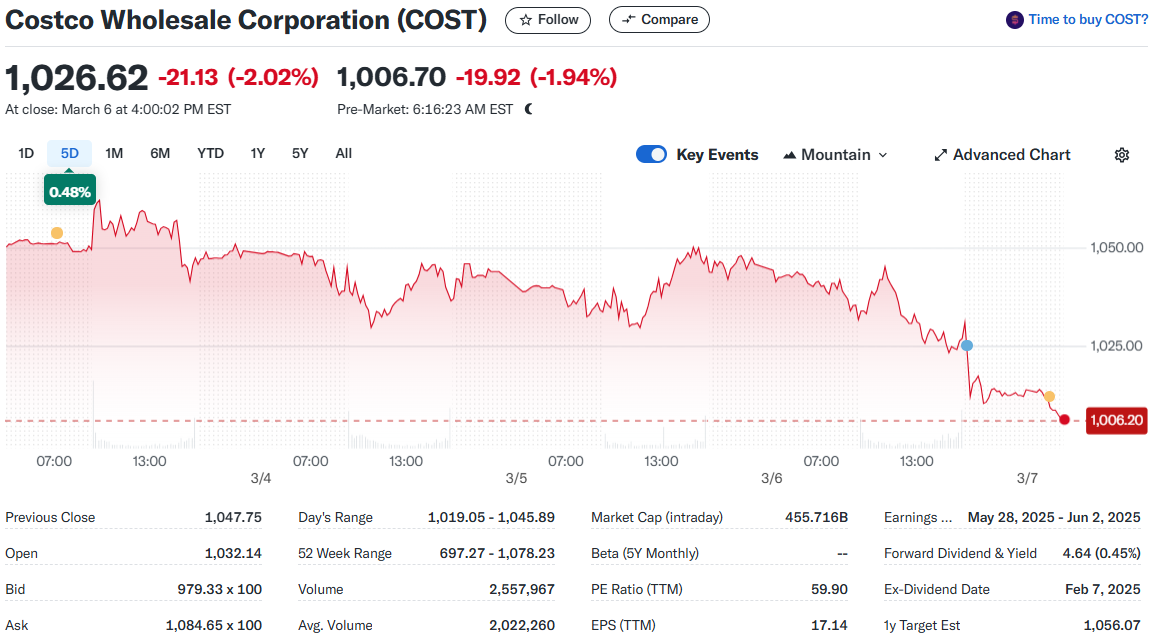Click the pre-market price 1,006.70
The width and height of the screenshot is (1162, 642).
391,76
